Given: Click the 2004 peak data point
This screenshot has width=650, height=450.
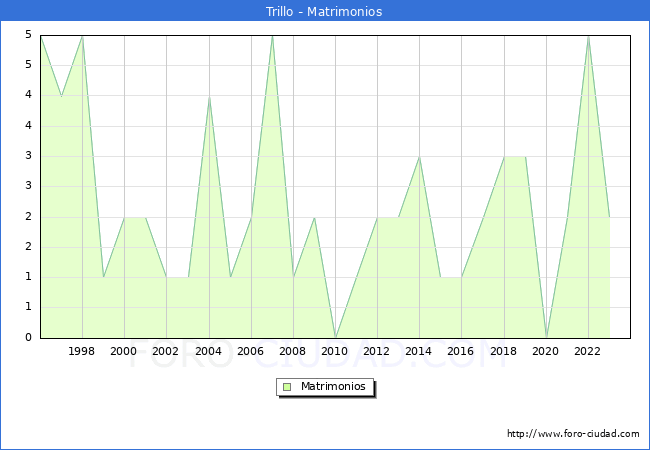Looking at the screenshot, I should click(x=209, y=97).
